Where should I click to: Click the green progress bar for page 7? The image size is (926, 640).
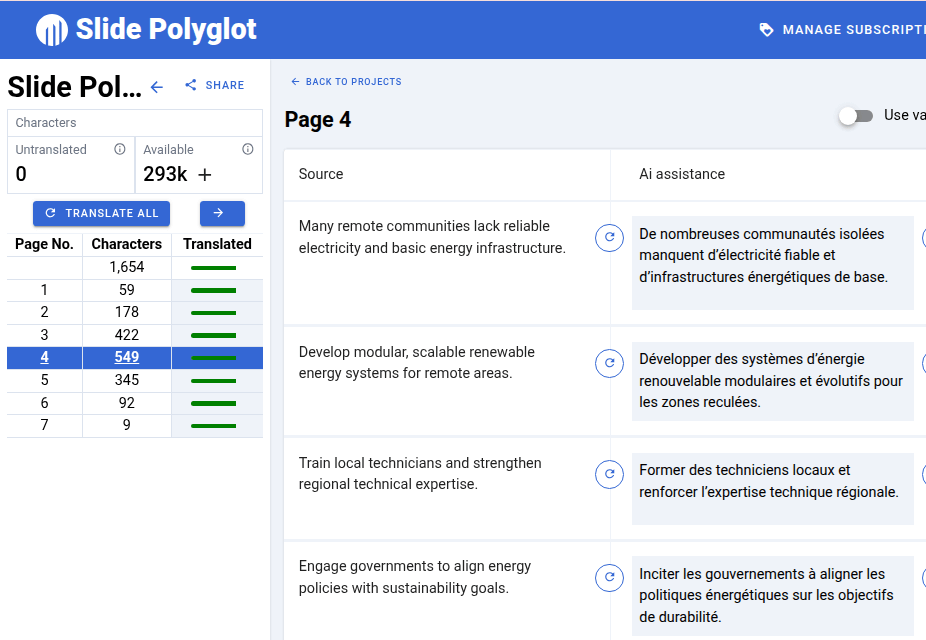[x=213, y=426]
